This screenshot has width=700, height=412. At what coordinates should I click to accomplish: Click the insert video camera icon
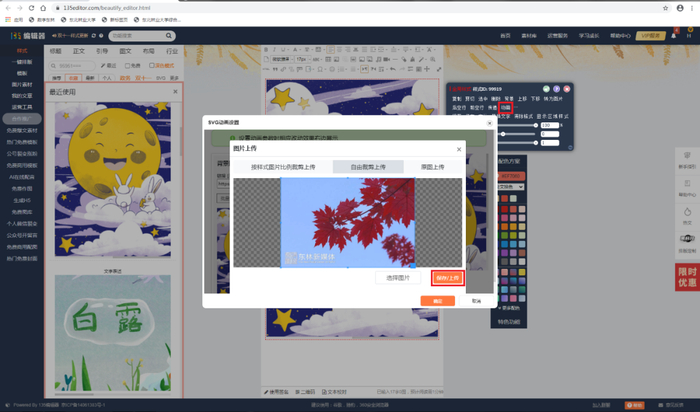[x=387, y=59]
